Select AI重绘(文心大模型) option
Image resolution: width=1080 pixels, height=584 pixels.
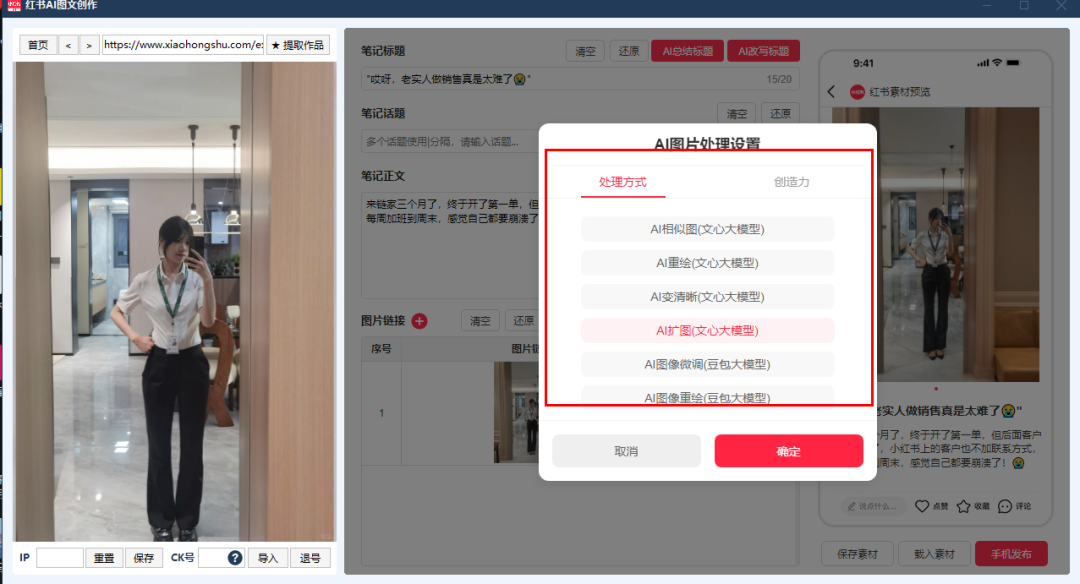coord(707,263)
